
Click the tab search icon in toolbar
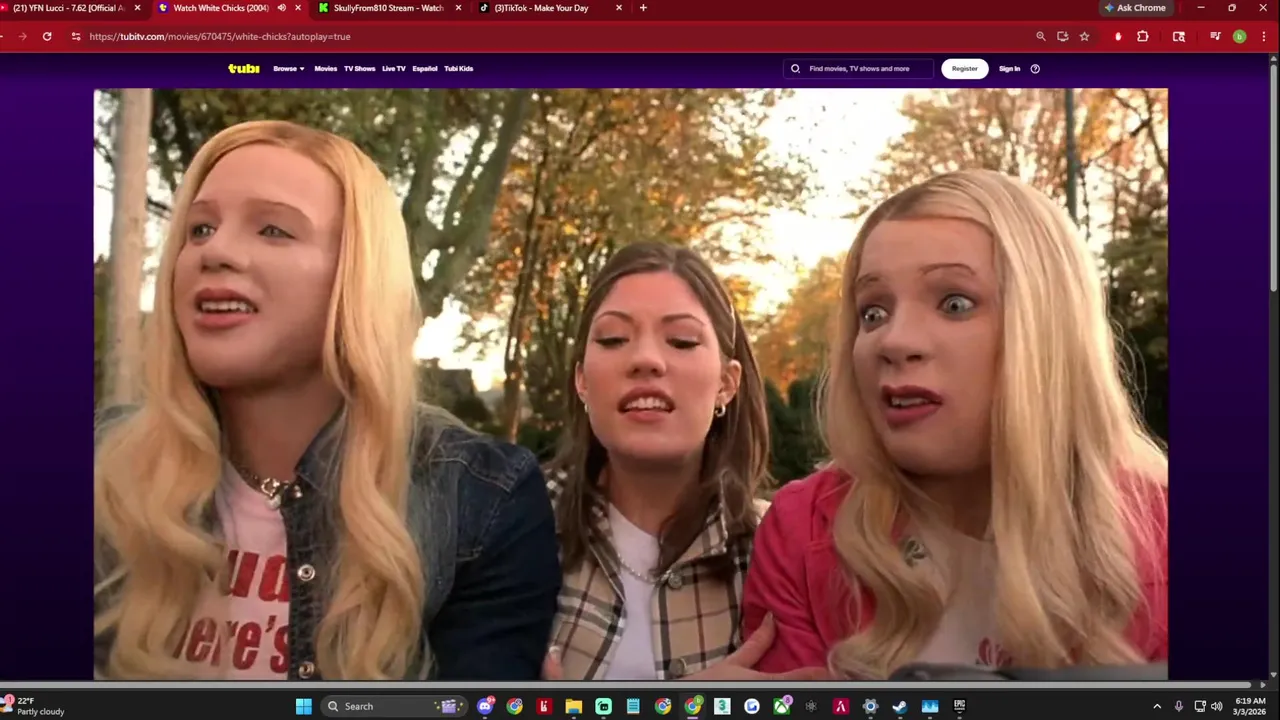coord(1179,36)
